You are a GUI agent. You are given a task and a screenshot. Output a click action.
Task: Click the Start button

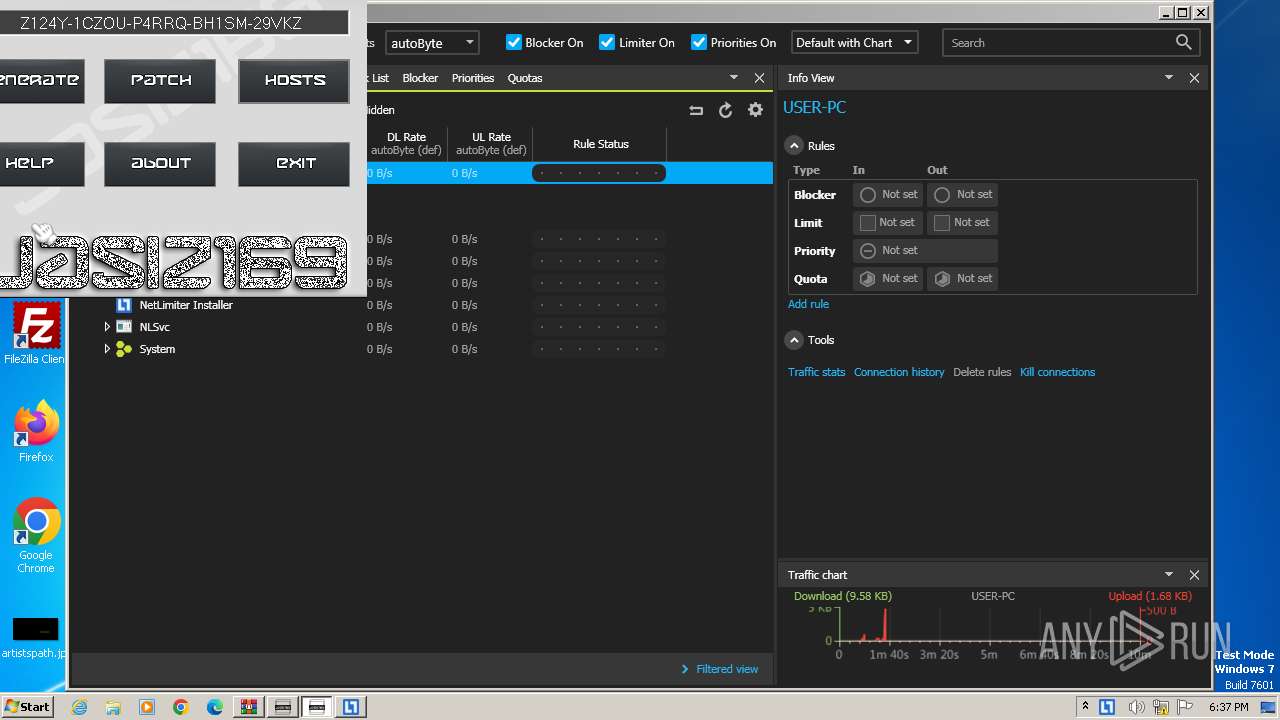(x=27, y=707)
